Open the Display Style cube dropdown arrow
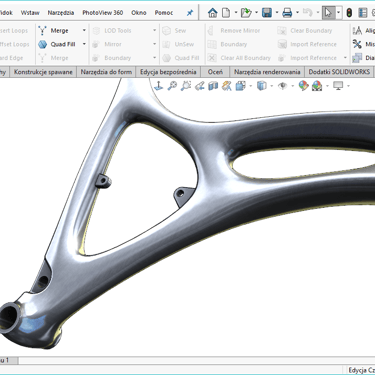 point(271,86)
